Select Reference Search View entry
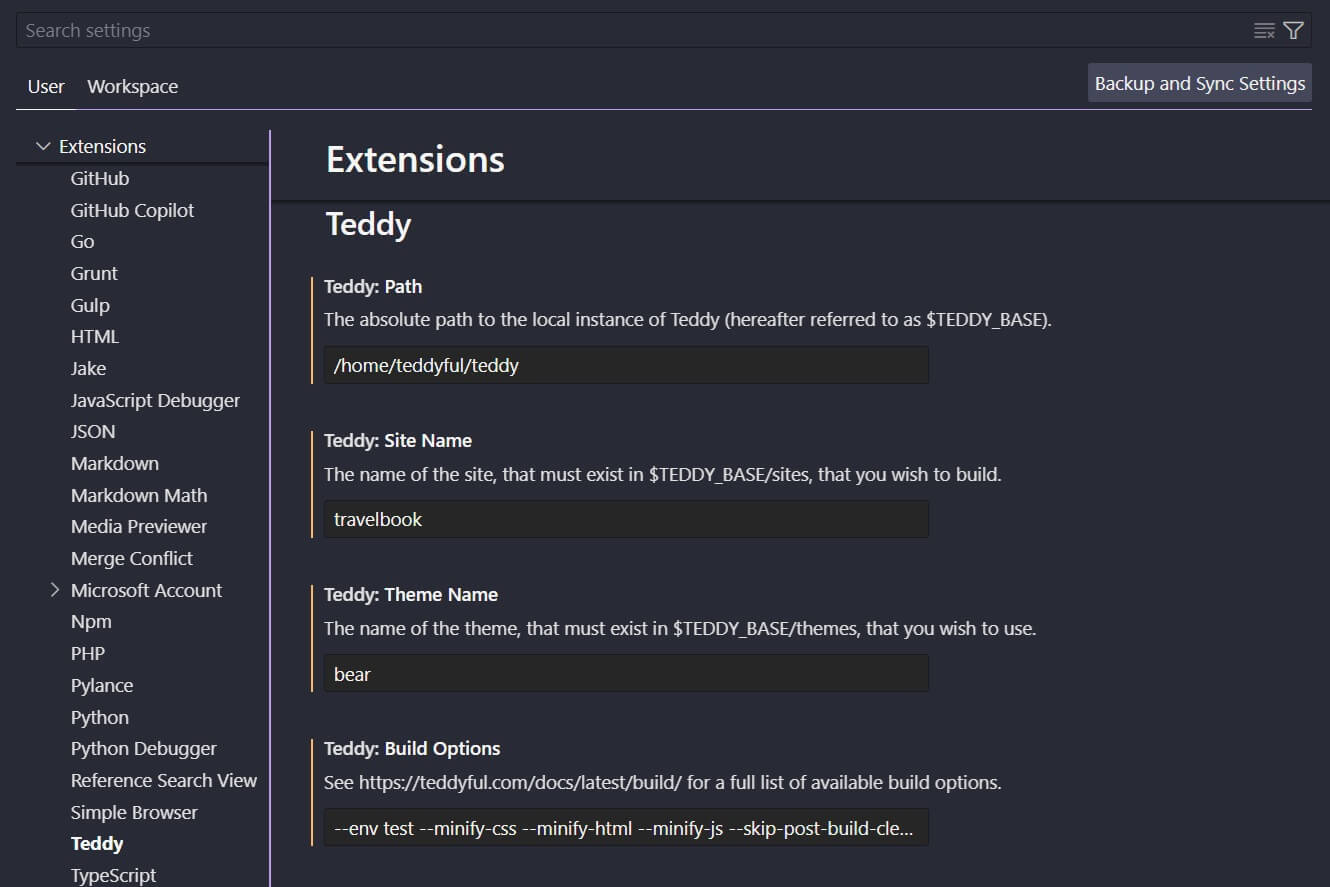 164,780
